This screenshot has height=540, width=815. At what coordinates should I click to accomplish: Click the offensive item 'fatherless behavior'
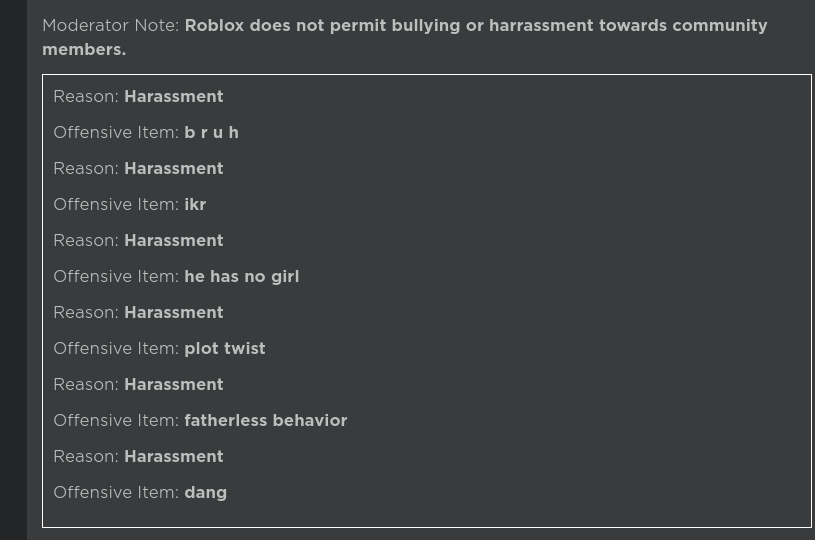click(266, 420)
